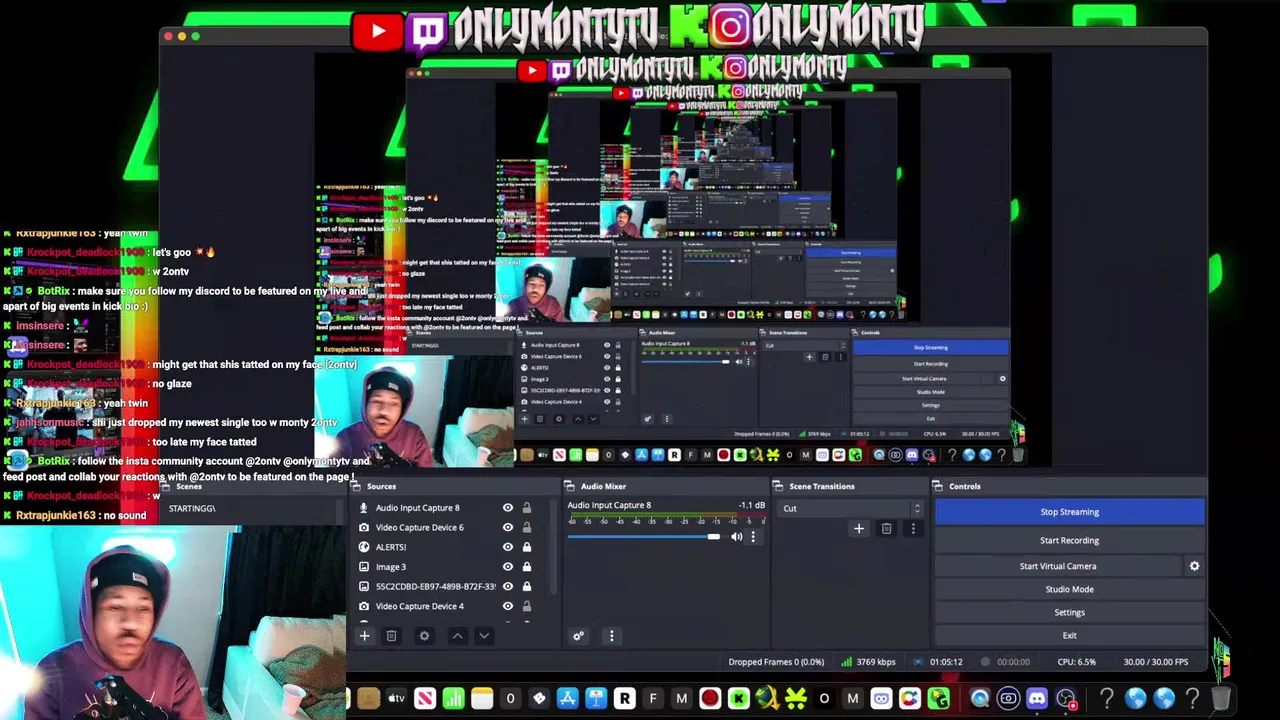Click the Stop Streaming button

(x=1069, y=512)
